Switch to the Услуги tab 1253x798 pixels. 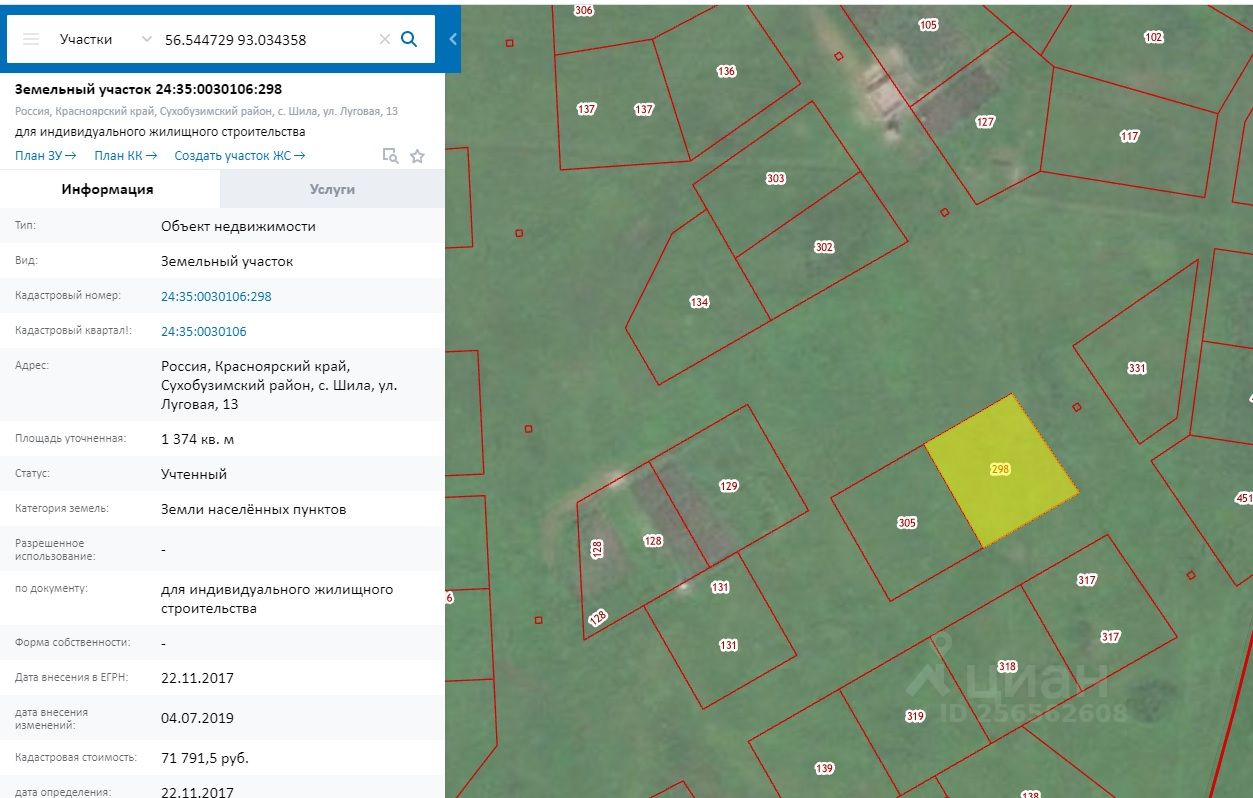(x=332, y=189)
